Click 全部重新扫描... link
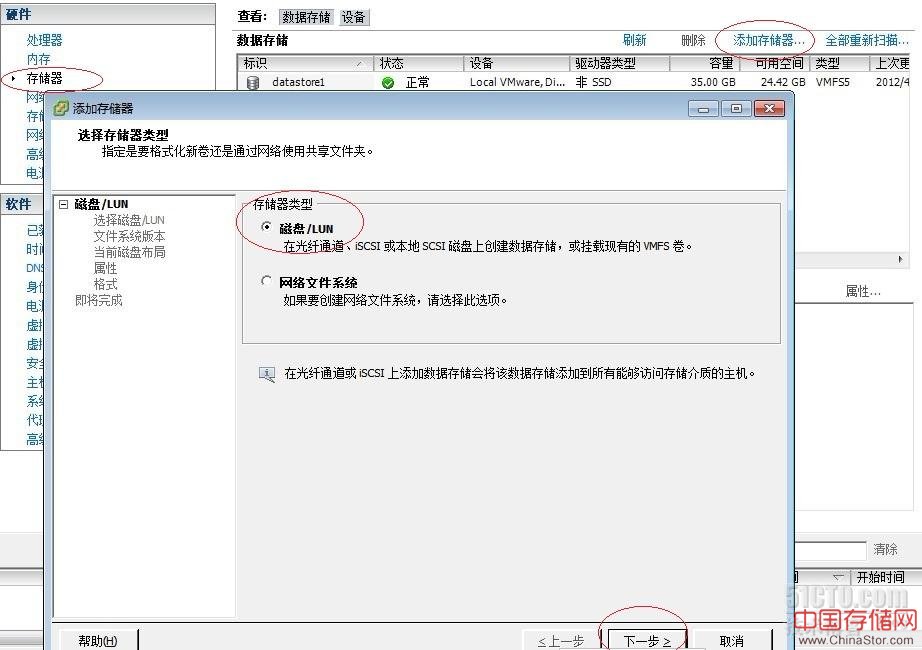The height and width of the screenshot is (650, 922). [867, 40]
